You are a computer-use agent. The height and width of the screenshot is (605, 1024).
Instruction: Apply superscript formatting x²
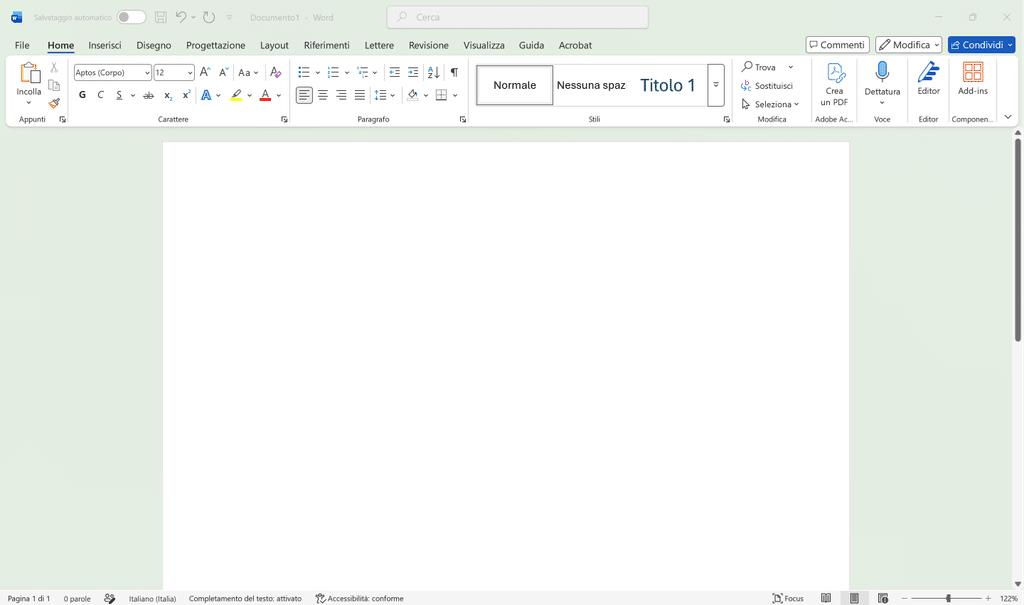click(186, 95)
